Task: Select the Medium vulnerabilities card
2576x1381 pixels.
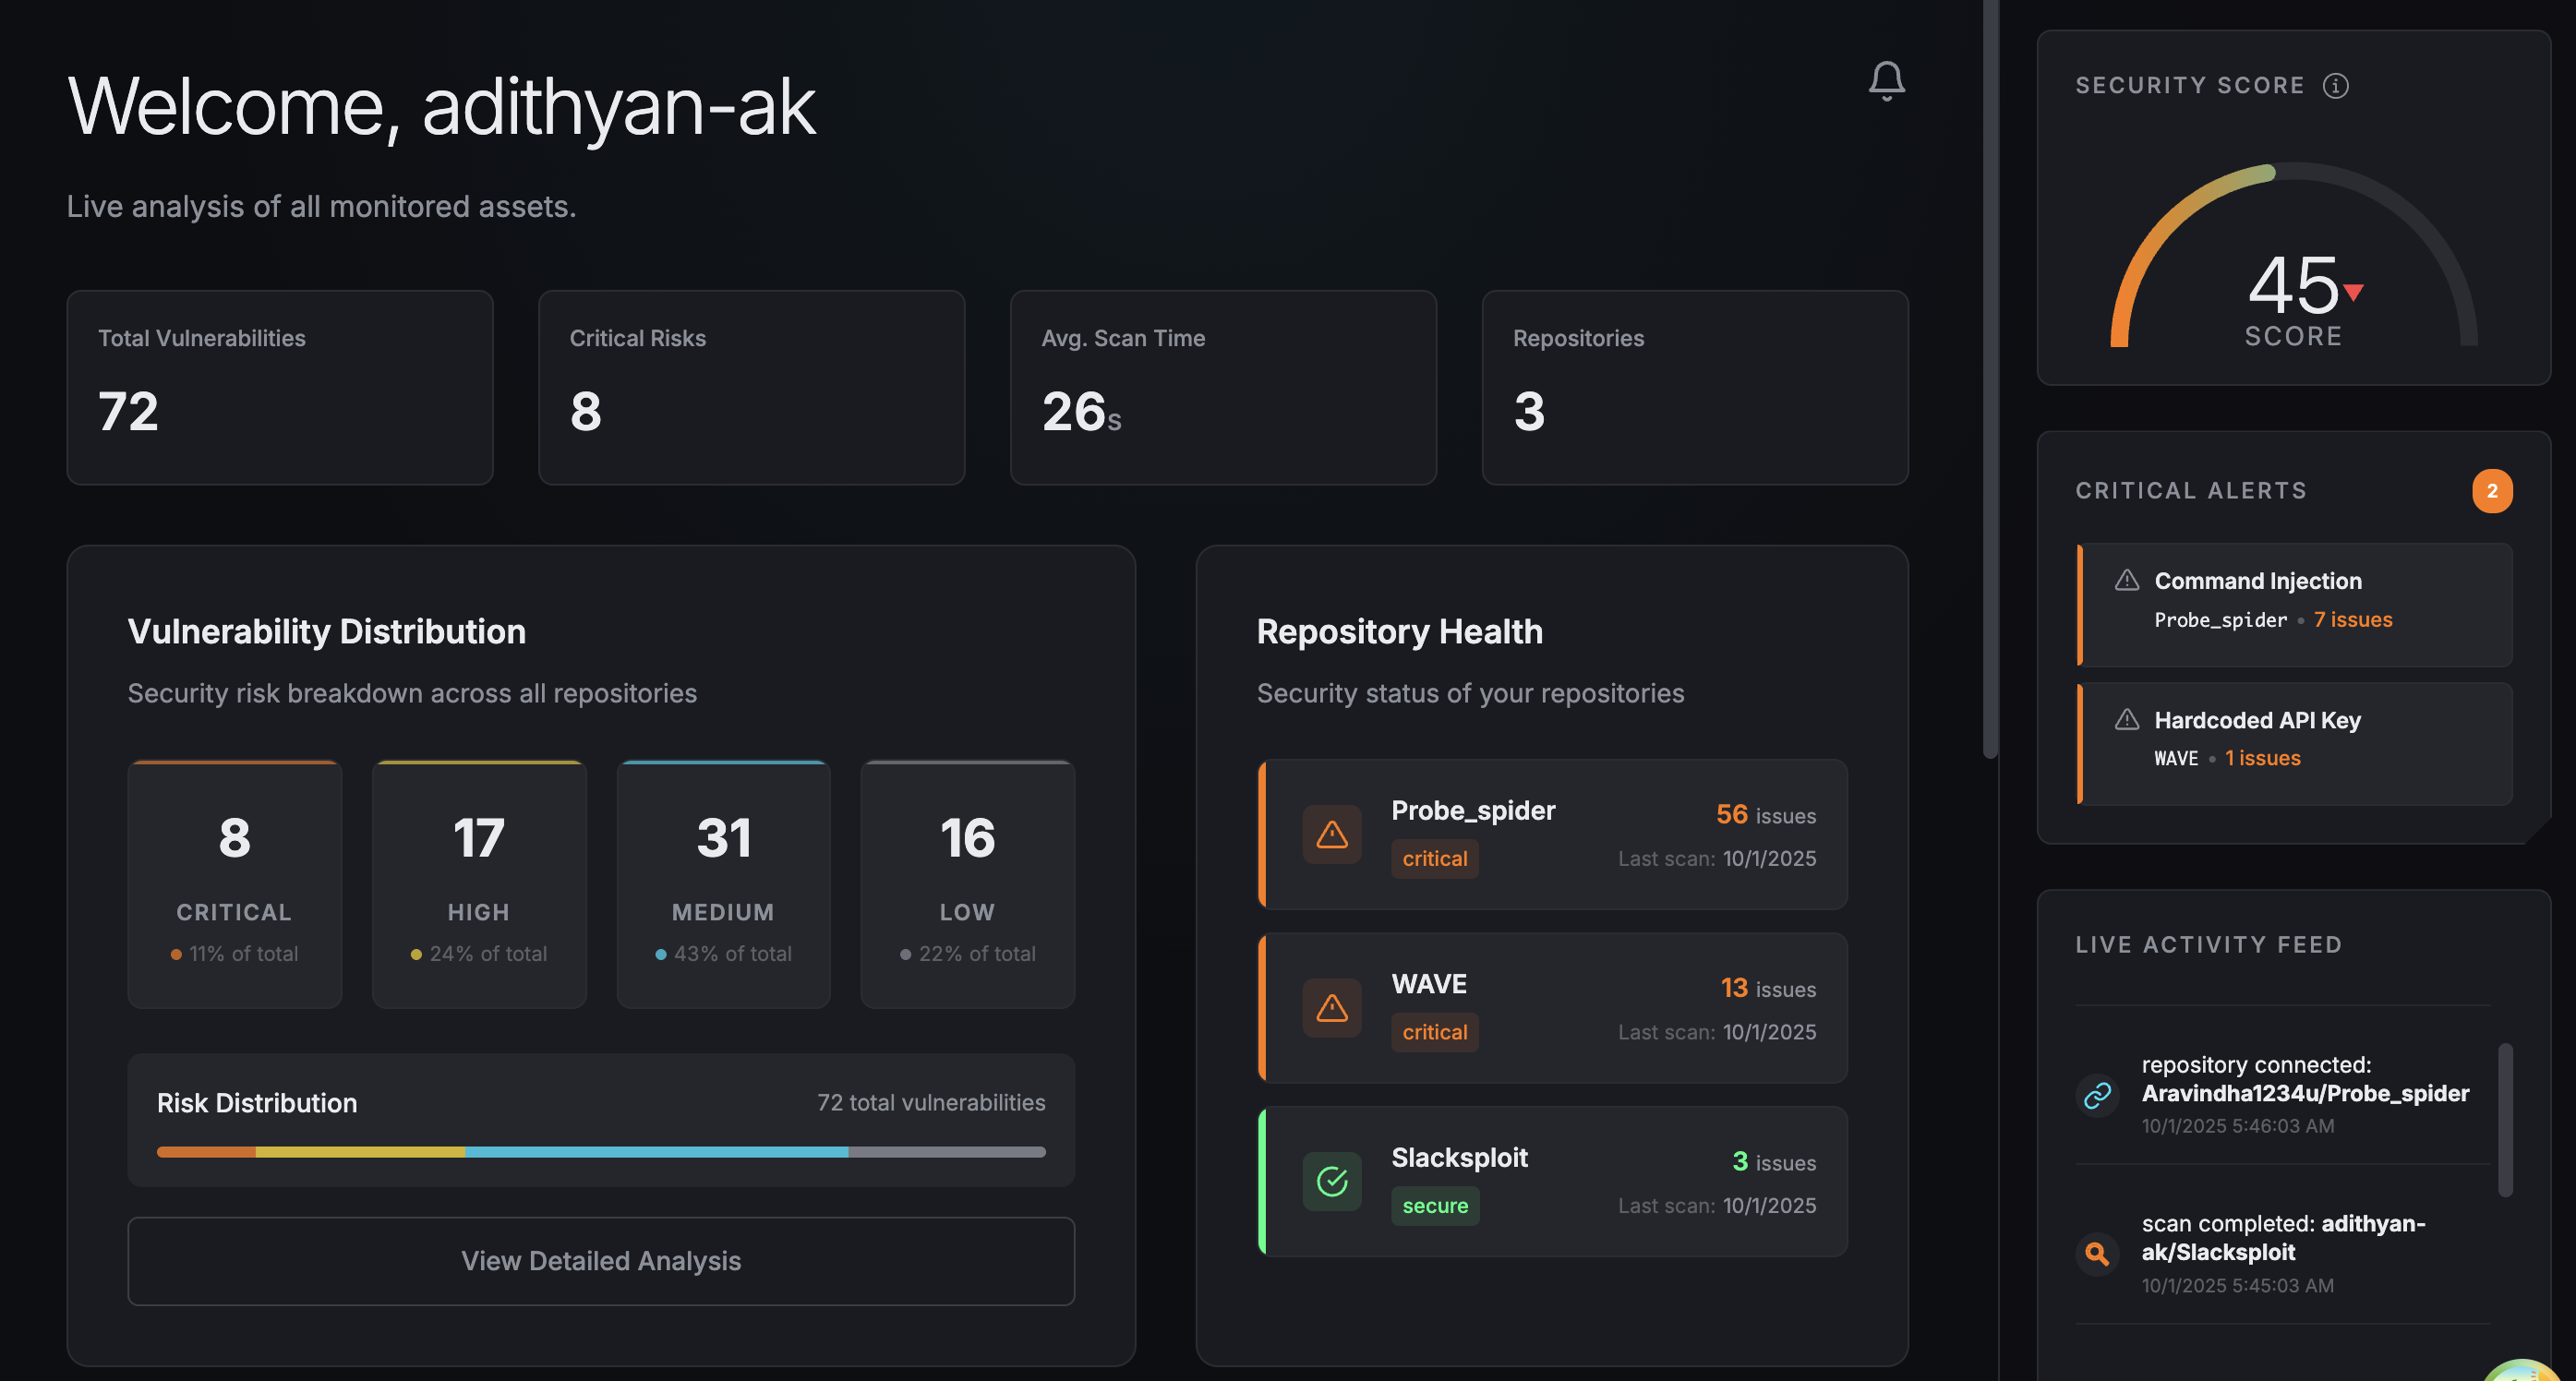Action: click(723, 884)
